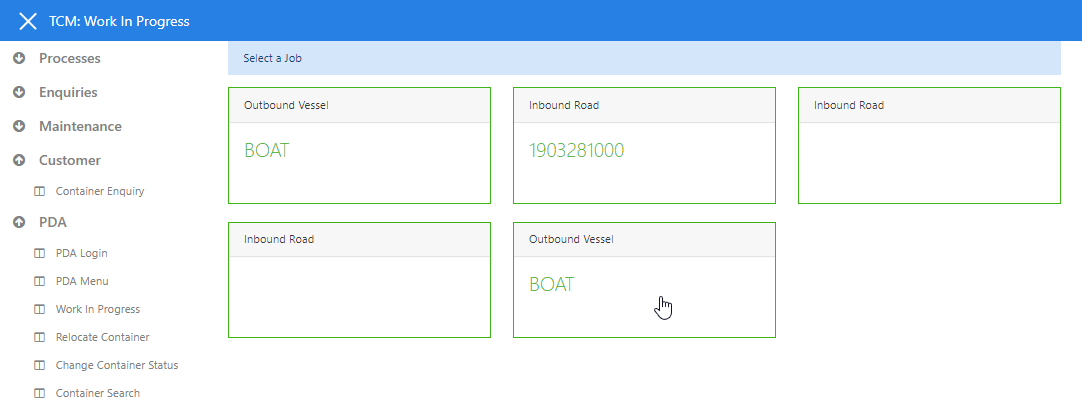
Task: Expand the Processes section
Action: (18, 59)
